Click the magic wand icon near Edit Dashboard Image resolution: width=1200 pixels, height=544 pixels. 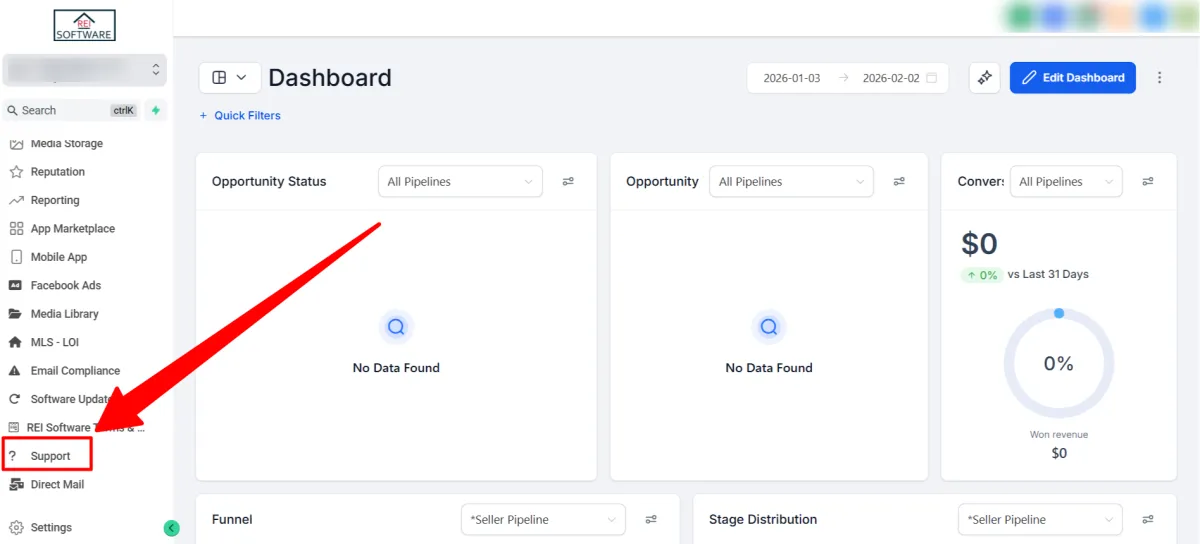[984, 78]
